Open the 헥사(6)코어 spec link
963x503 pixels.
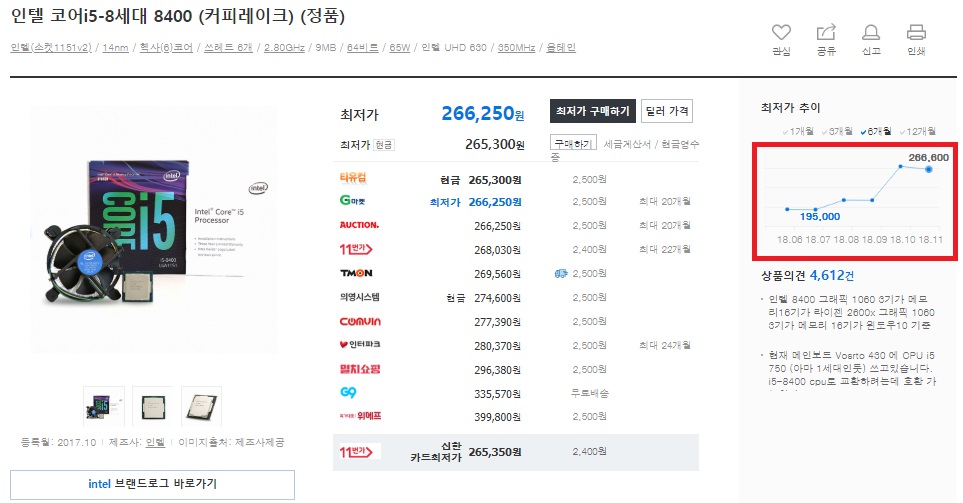click(x=166, y=47)
